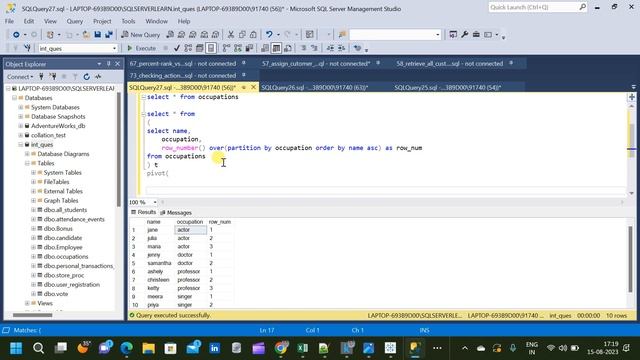The image size is (640, 360).
Task: Open the zoom 100 % dropdown
Action: coord(155,202)
